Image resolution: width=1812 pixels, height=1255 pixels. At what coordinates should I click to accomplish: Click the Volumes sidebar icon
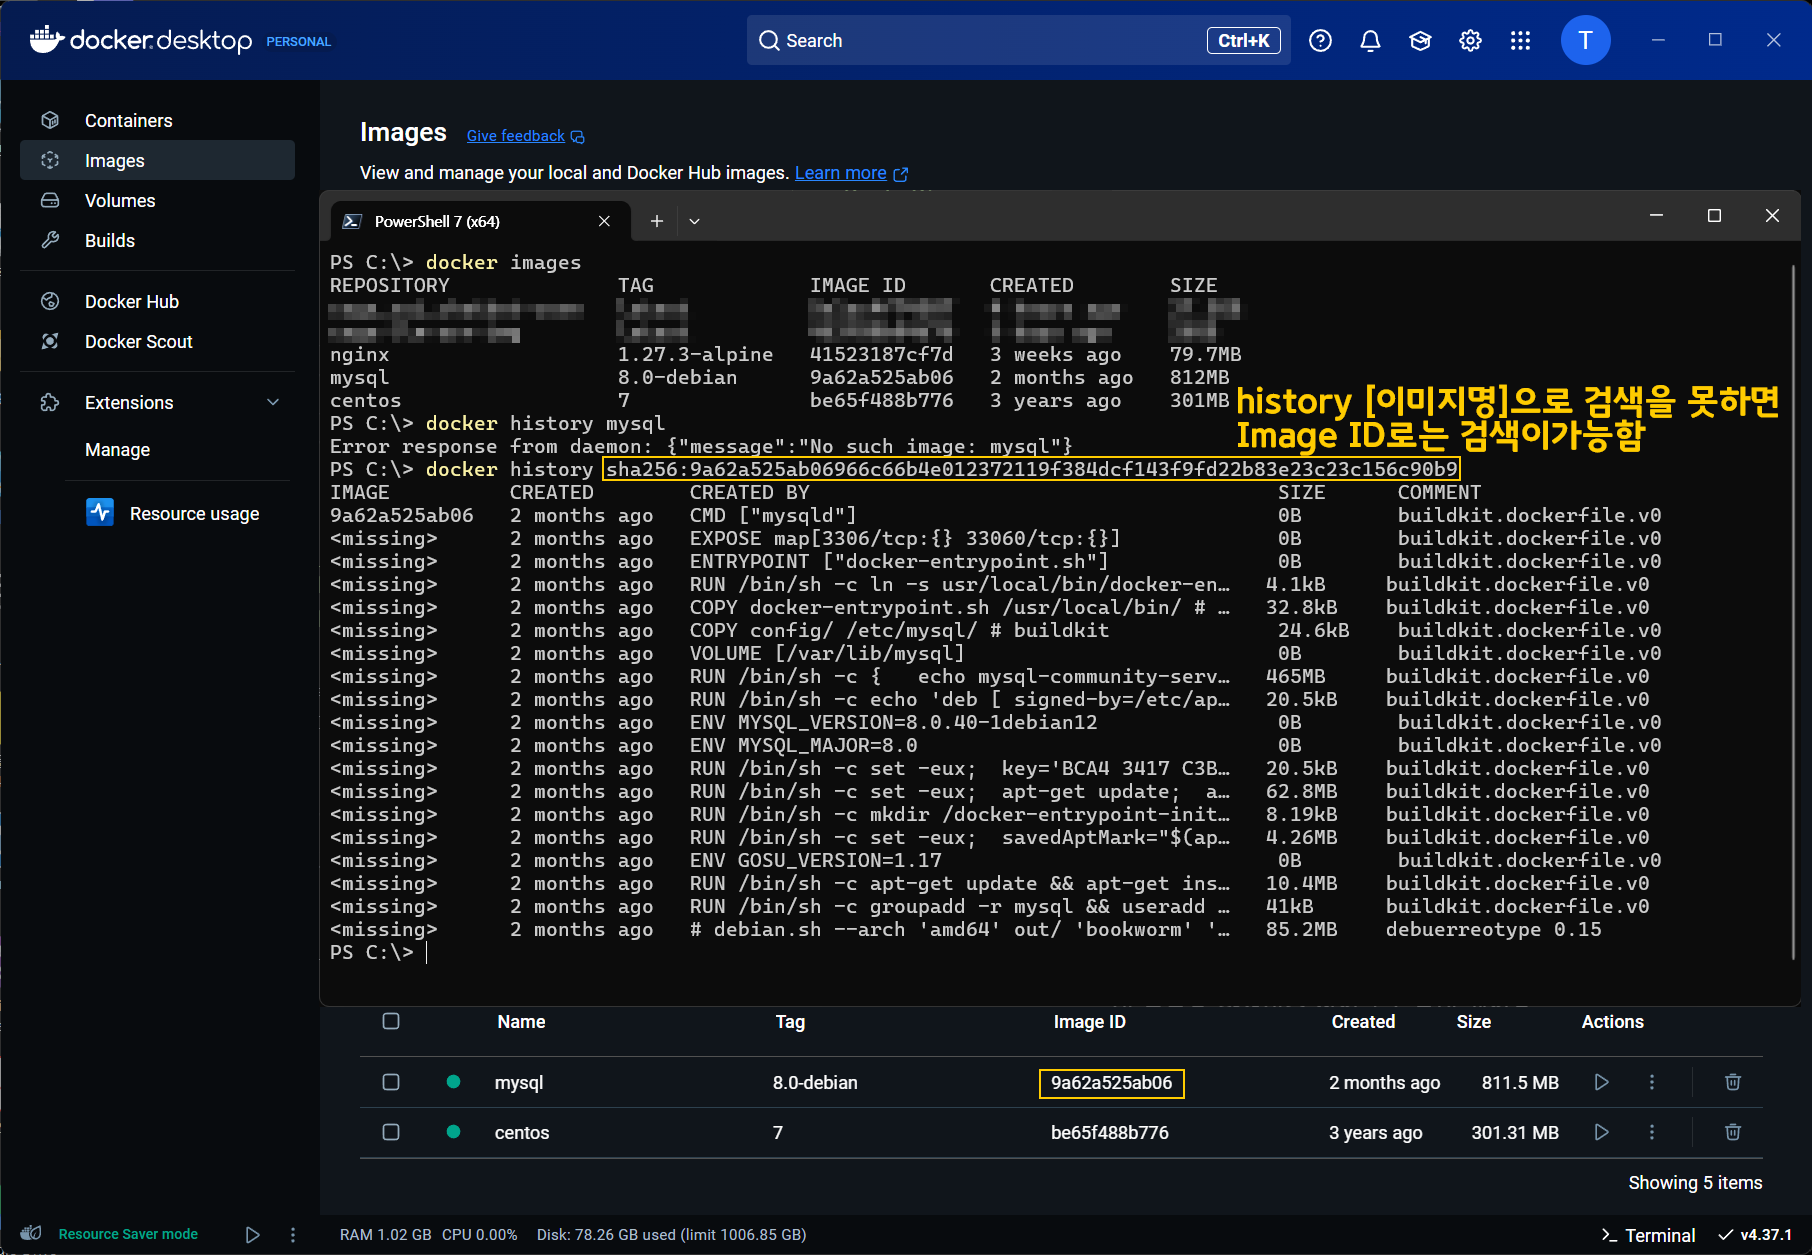[50, 201]
